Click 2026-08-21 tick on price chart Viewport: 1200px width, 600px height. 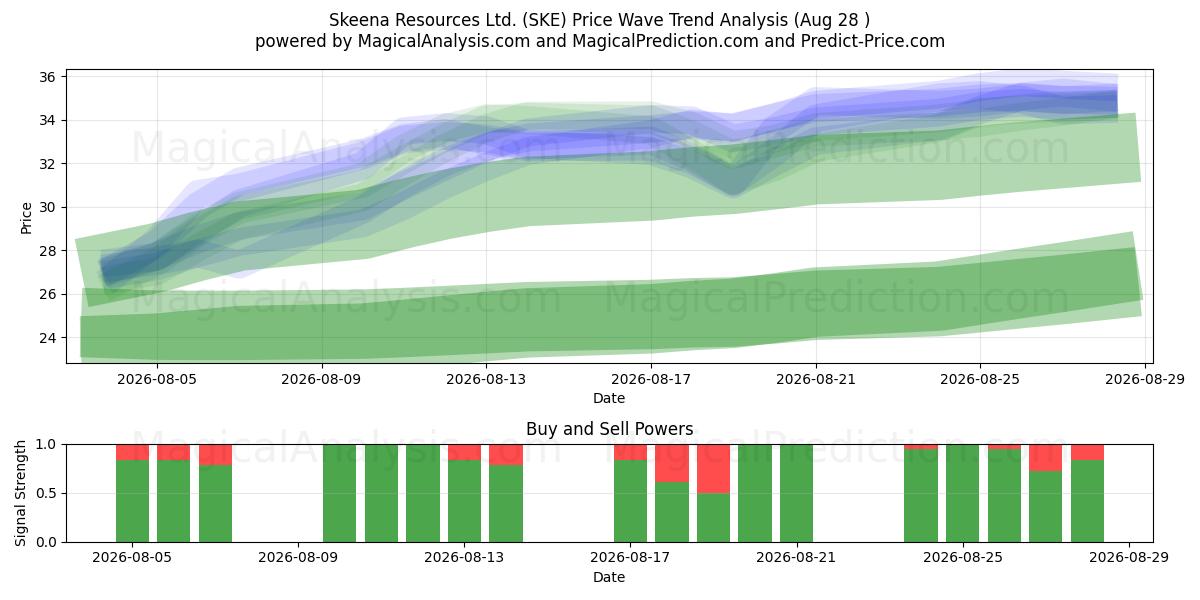click(815, 379)
